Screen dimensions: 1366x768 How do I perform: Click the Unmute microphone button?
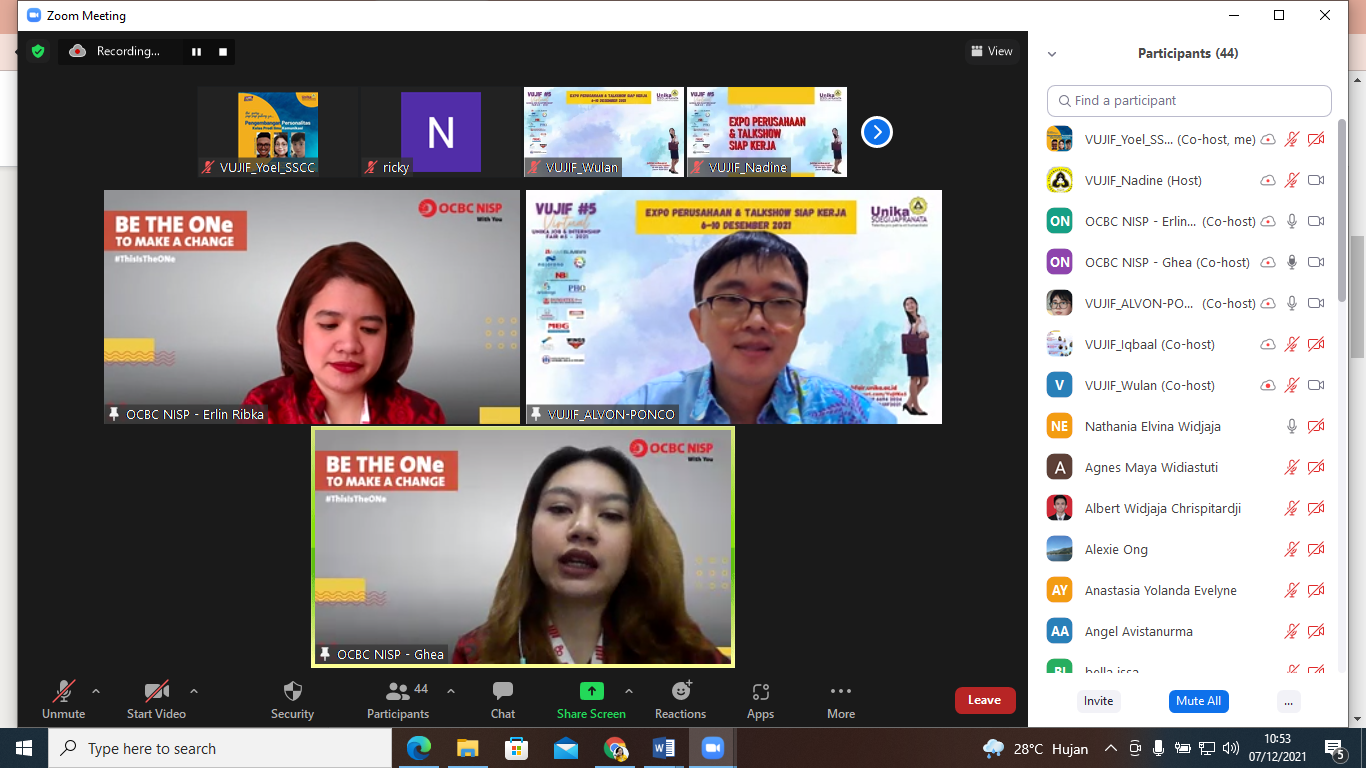coord(63,699)
